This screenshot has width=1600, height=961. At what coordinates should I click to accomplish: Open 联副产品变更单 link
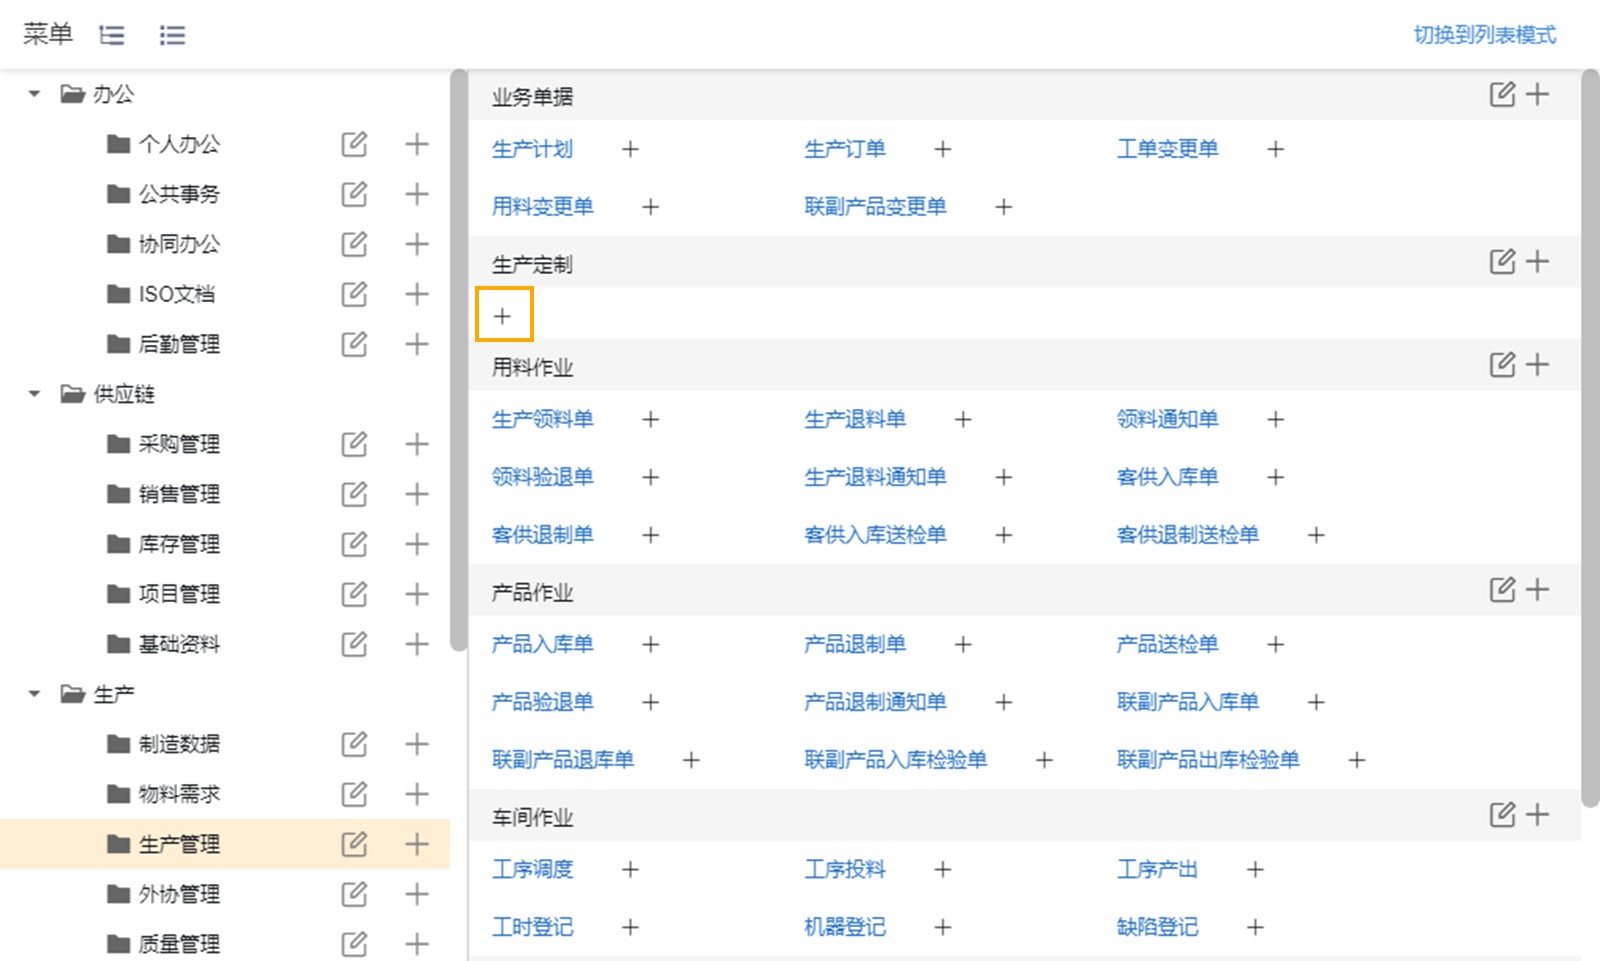pyautogui.click(x=875, y=207)
